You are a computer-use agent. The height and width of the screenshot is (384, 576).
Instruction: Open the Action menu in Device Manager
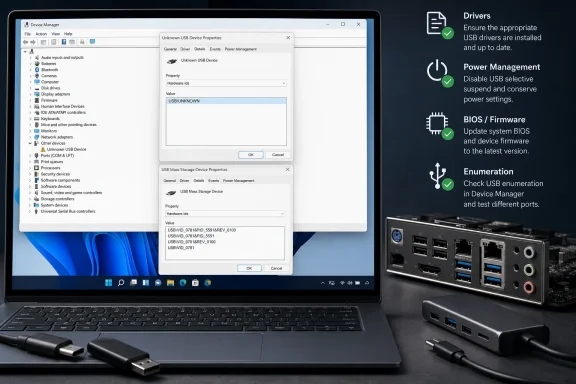(x=41, y=34)
